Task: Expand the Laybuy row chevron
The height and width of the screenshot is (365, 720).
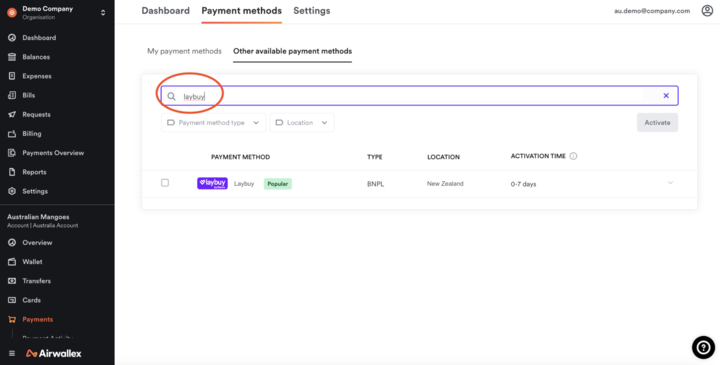Action: click(670, 183)
